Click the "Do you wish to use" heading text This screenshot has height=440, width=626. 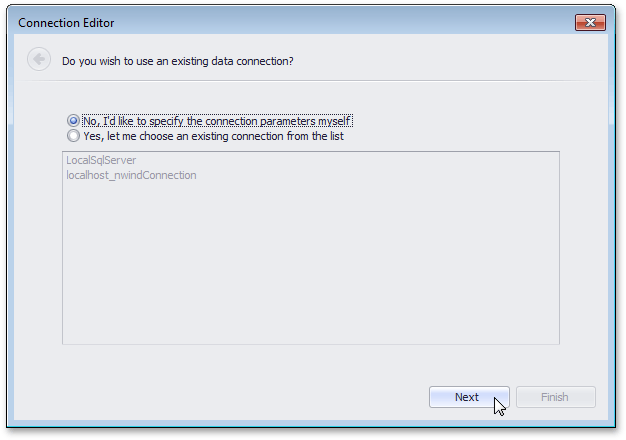(178, 61)
